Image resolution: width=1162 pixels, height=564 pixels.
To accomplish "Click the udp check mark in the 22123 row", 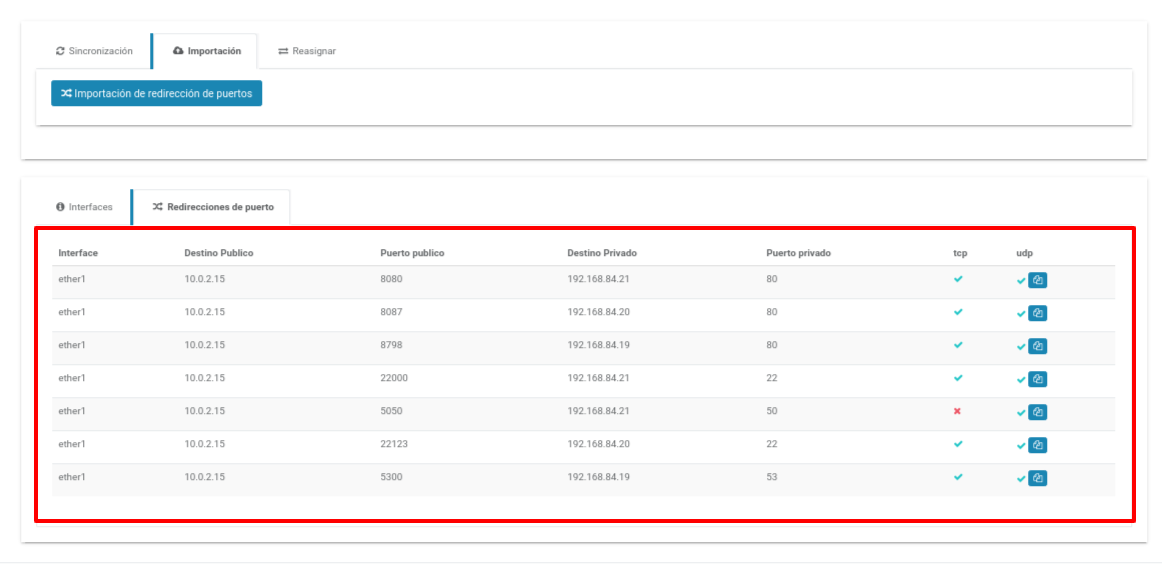I will click(x=1021, y=446).
